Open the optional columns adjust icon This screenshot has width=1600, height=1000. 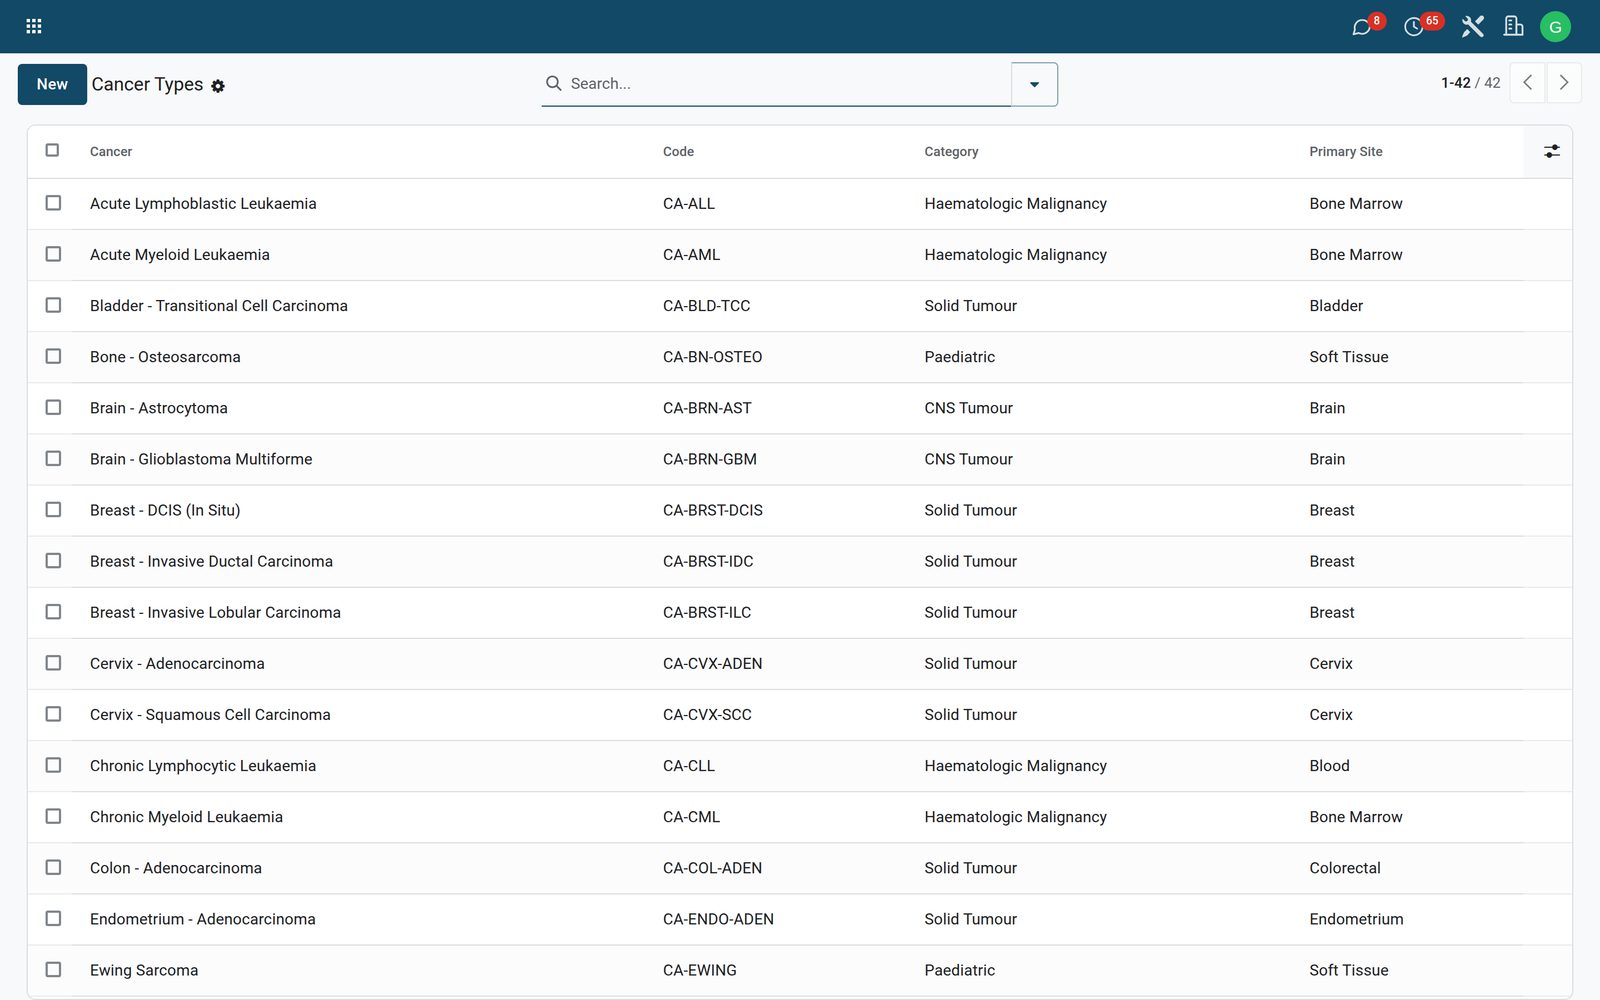coord(1551,151)
